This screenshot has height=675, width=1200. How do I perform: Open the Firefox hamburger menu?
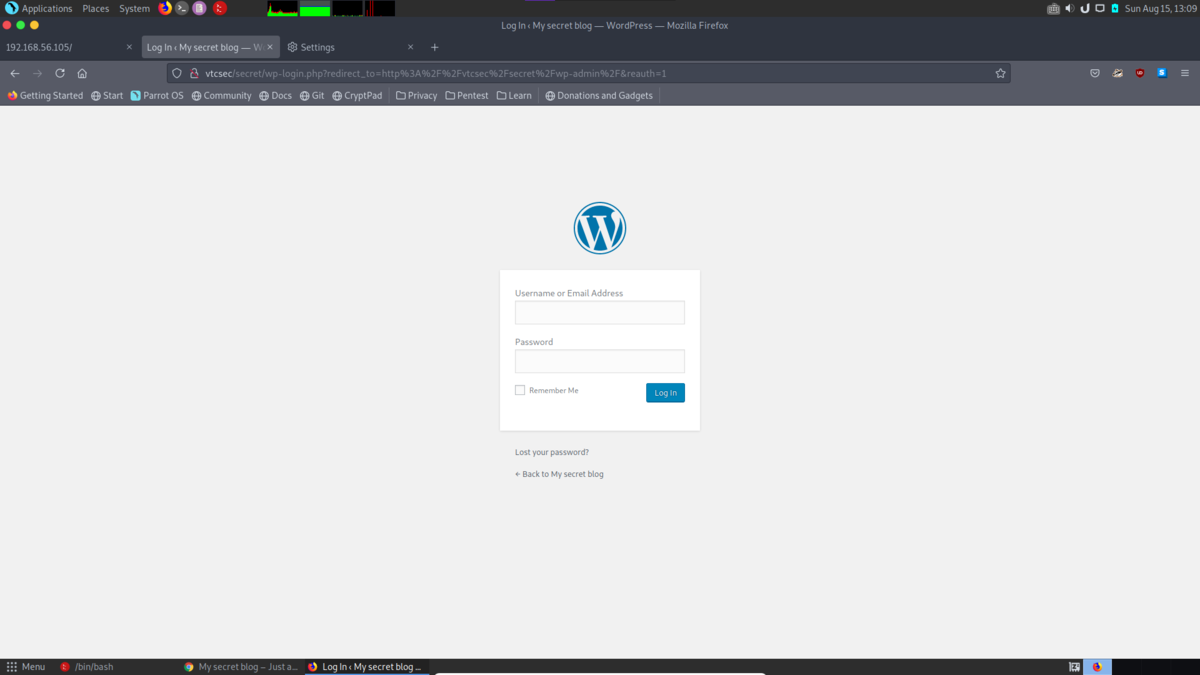click(x=1185, y=73)
